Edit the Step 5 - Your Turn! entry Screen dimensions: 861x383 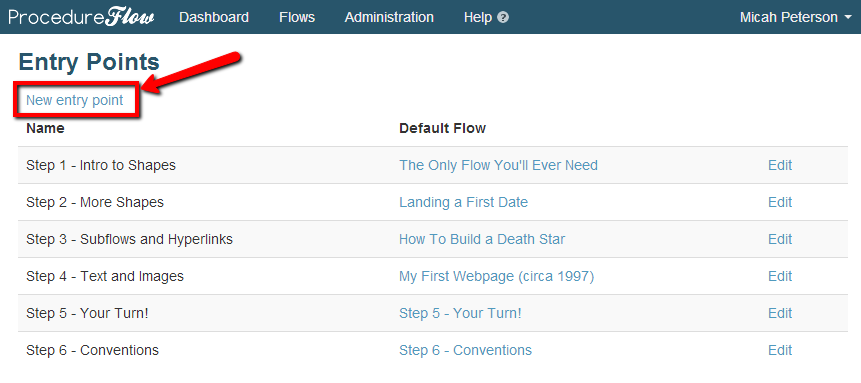[780, 313]
